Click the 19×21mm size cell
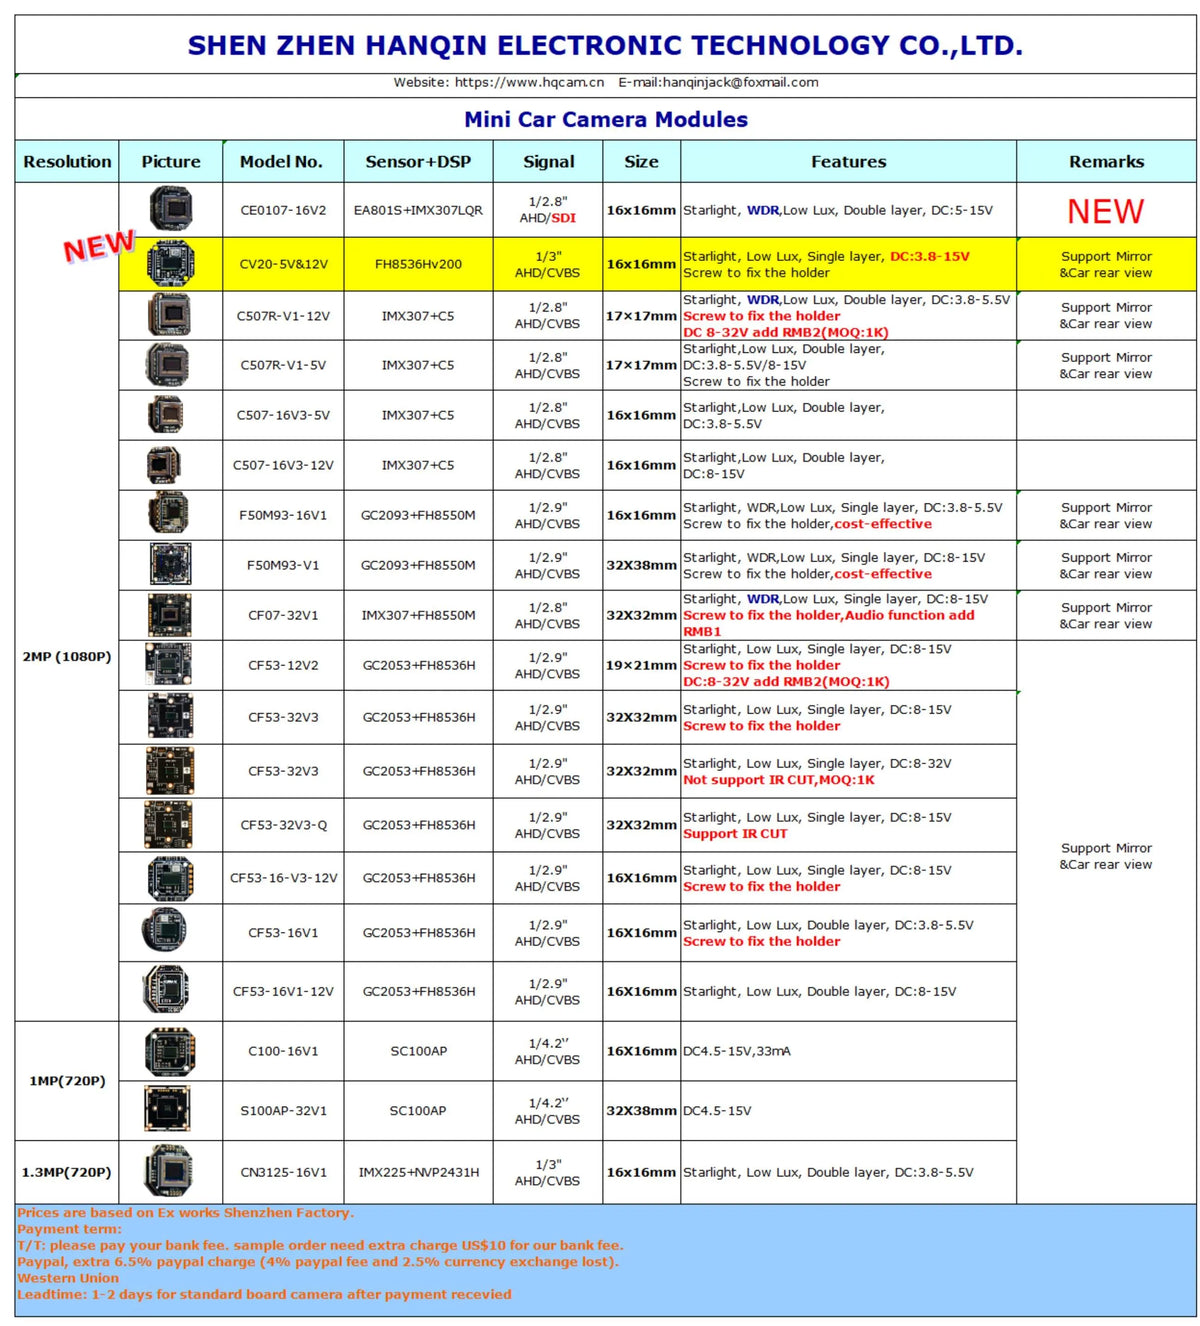Viewport: 1200px width, 1326px height. click(641, 665)
